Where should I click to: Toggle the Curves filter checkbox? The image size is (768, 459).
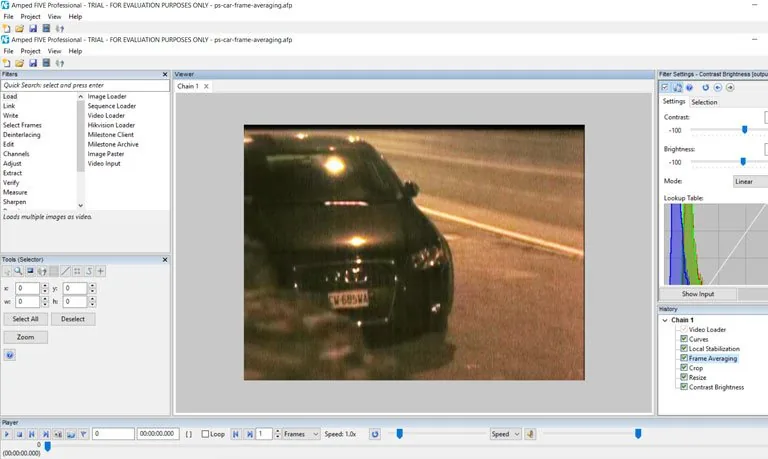coord(684,338)
